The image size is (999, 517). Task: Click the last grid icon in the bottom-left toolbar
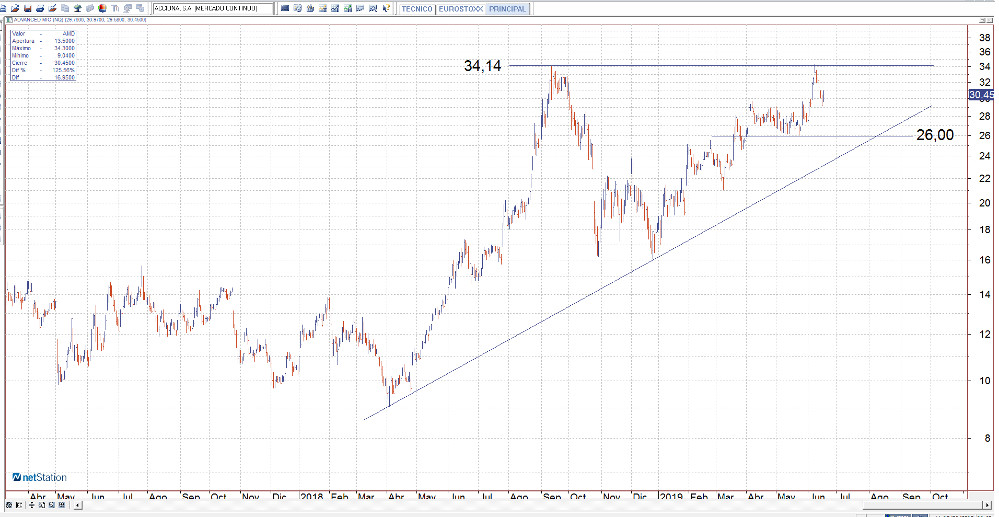pos(62,505)
